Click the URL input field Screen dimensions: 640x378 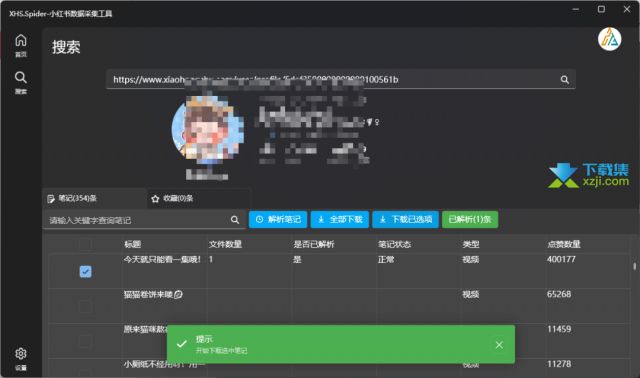(x=341, y=79)
